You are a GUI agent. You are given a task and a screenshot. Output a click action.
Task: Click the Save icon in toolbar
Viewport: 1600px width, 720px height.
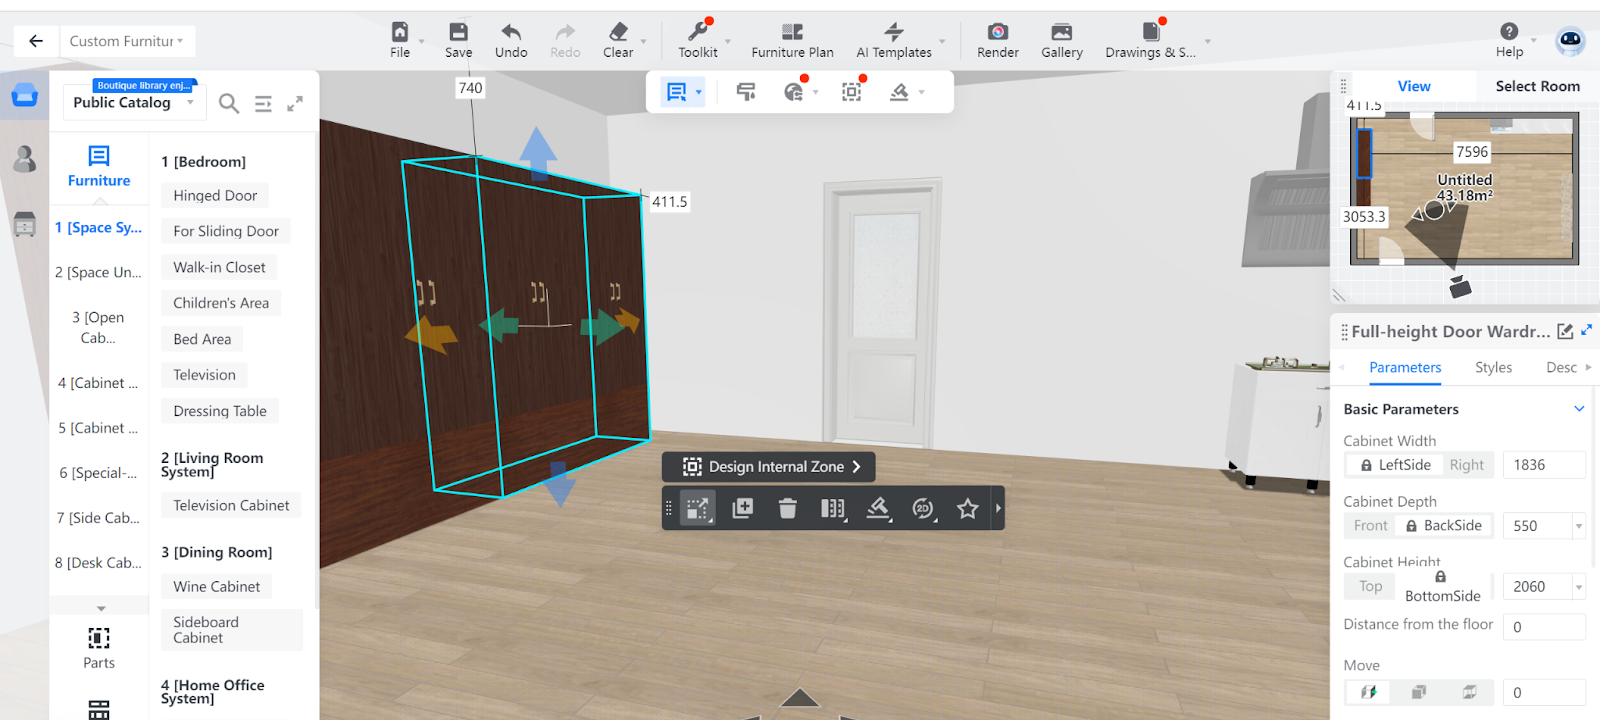click(x=458, y=33)
